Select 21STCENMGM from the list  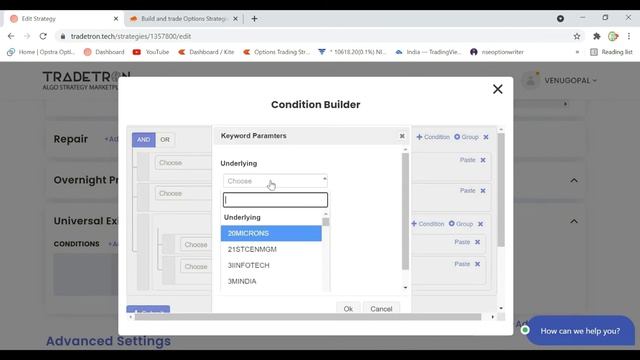(271, 249)
